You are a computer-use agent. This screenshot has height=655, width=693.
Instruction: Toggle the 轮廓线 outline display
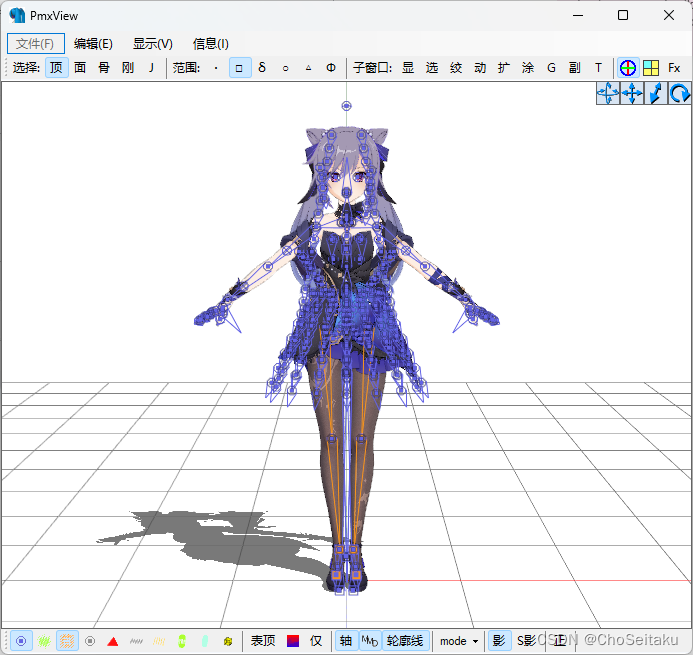[405, 641]
